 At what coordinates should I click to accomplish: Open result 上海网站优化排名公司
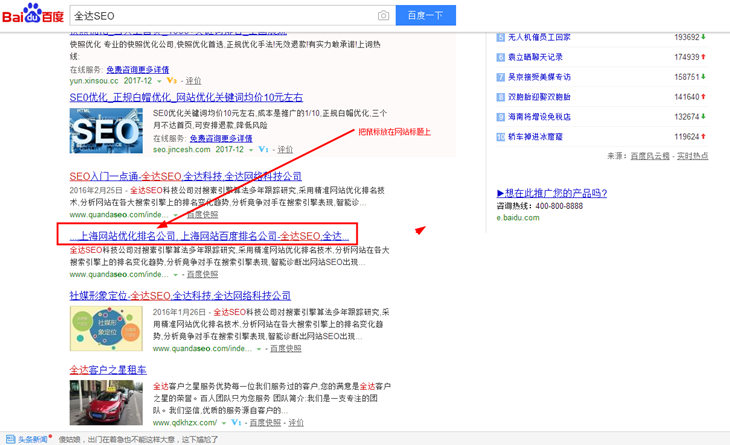[209, 236]
